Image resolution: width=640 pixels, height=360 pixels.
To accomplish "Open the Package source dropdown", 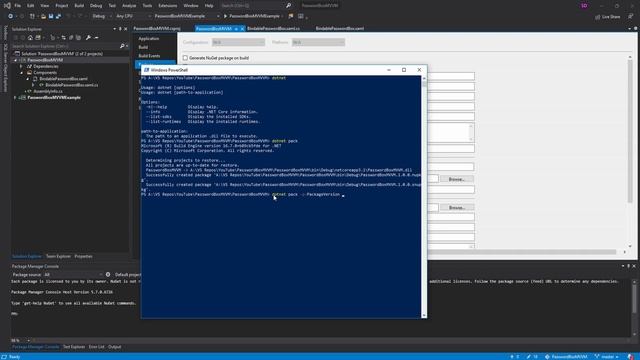I will pos(72,275).
